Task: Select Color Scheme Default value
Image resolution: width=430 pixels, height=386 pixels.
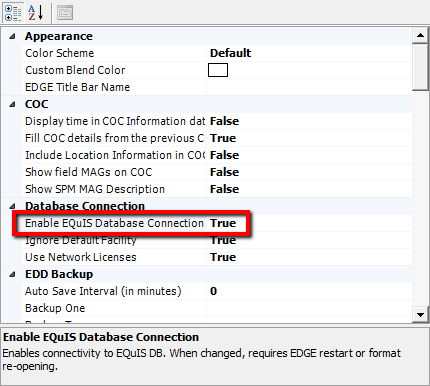Action: pos(309,53)
